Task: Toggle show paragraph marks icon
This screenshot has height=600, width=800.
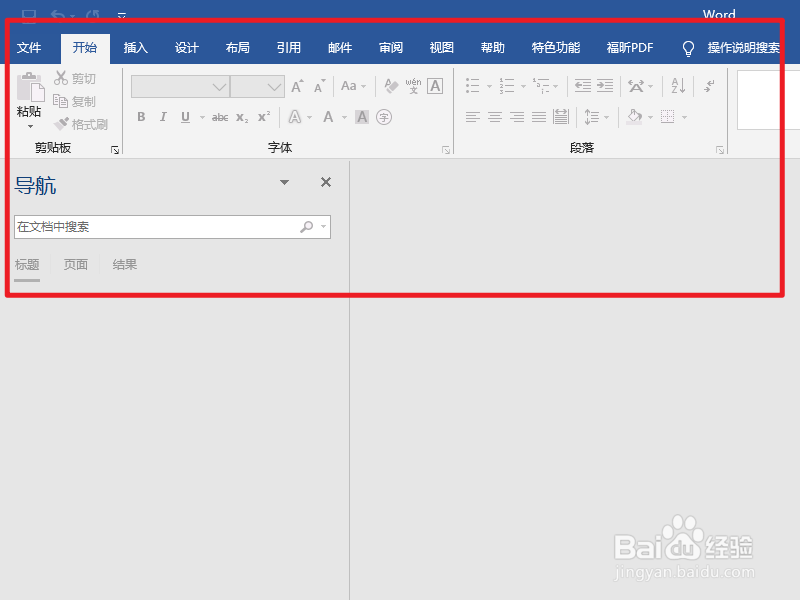Action: pos(709,86)
